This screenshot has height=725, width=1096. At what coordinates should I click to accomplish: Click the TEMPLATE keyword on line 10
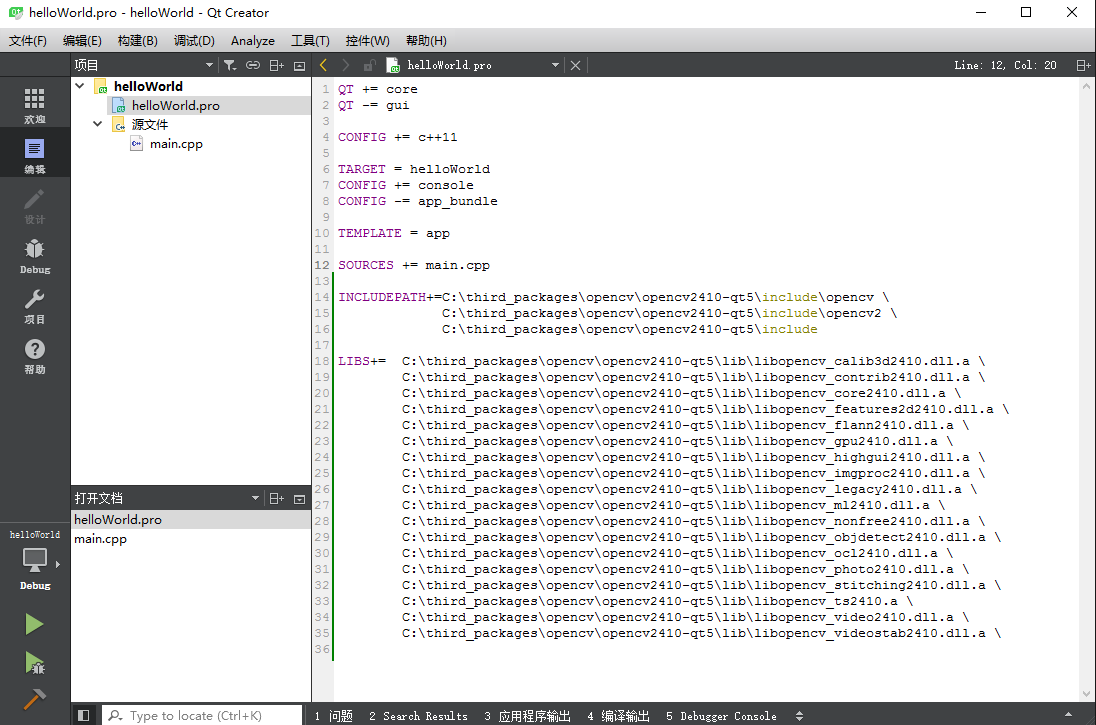(x=370, y=233)
